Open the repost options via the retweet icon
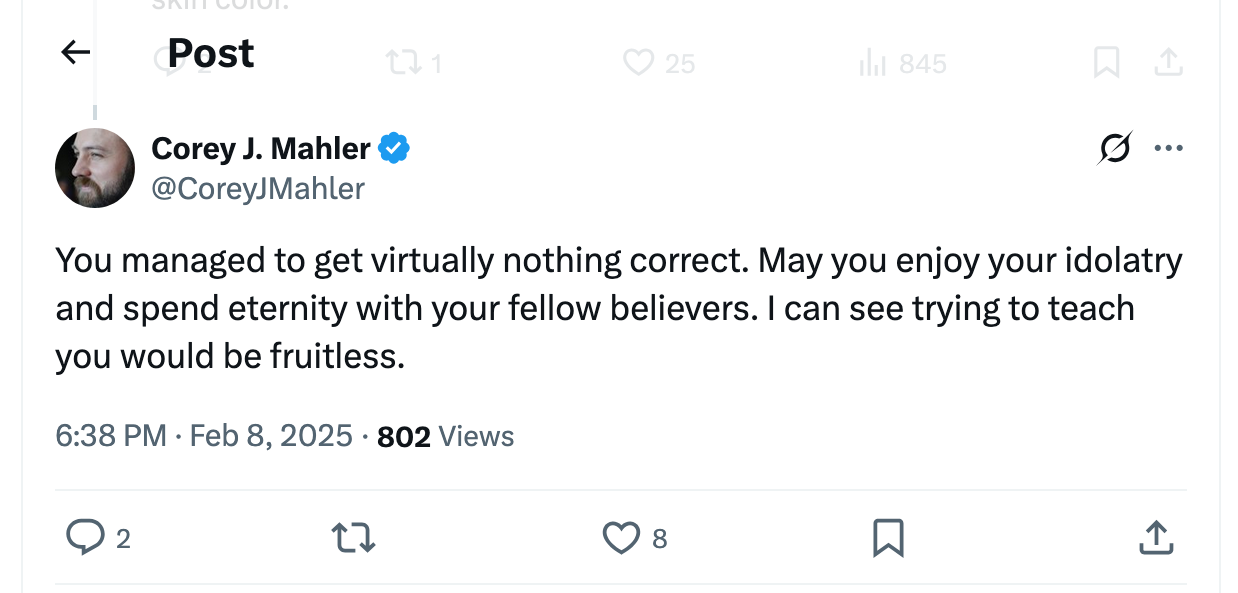The width and height of the screenshot is (1238, 593). (353, 538)
